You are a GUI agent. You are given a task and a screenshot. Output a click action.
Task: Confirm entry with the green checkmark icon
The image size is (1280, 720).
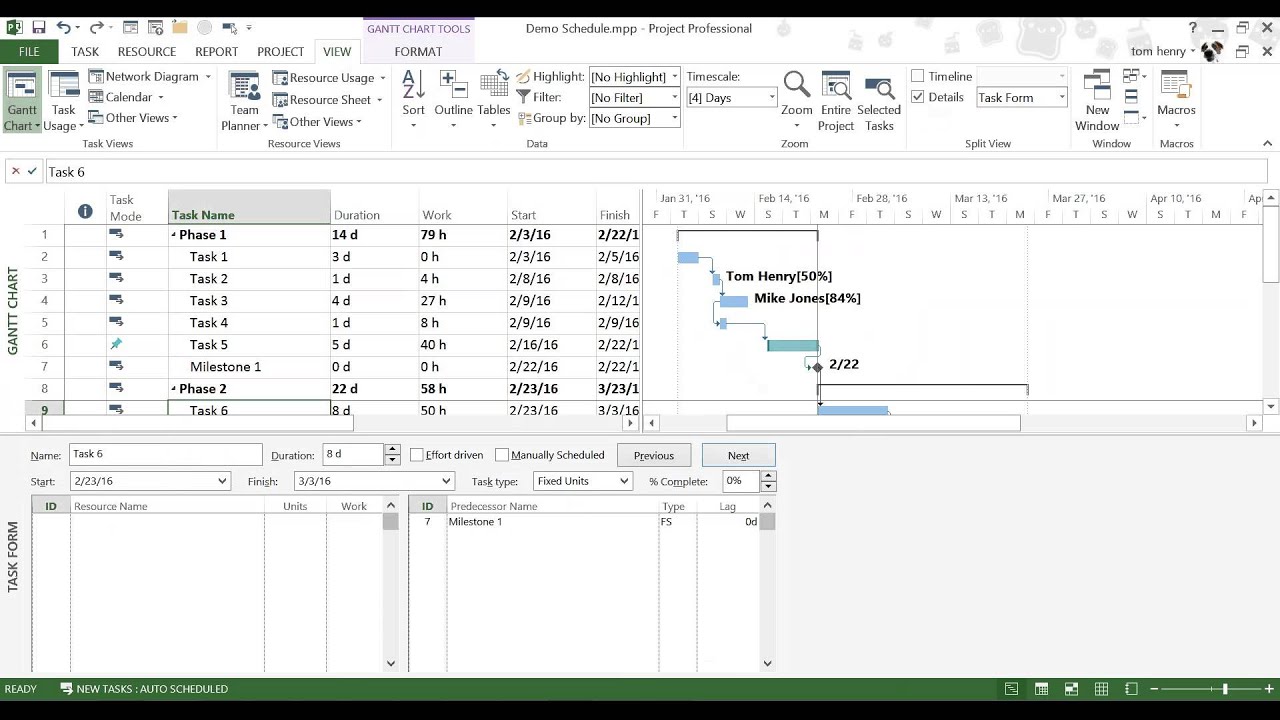pos(32,172)
